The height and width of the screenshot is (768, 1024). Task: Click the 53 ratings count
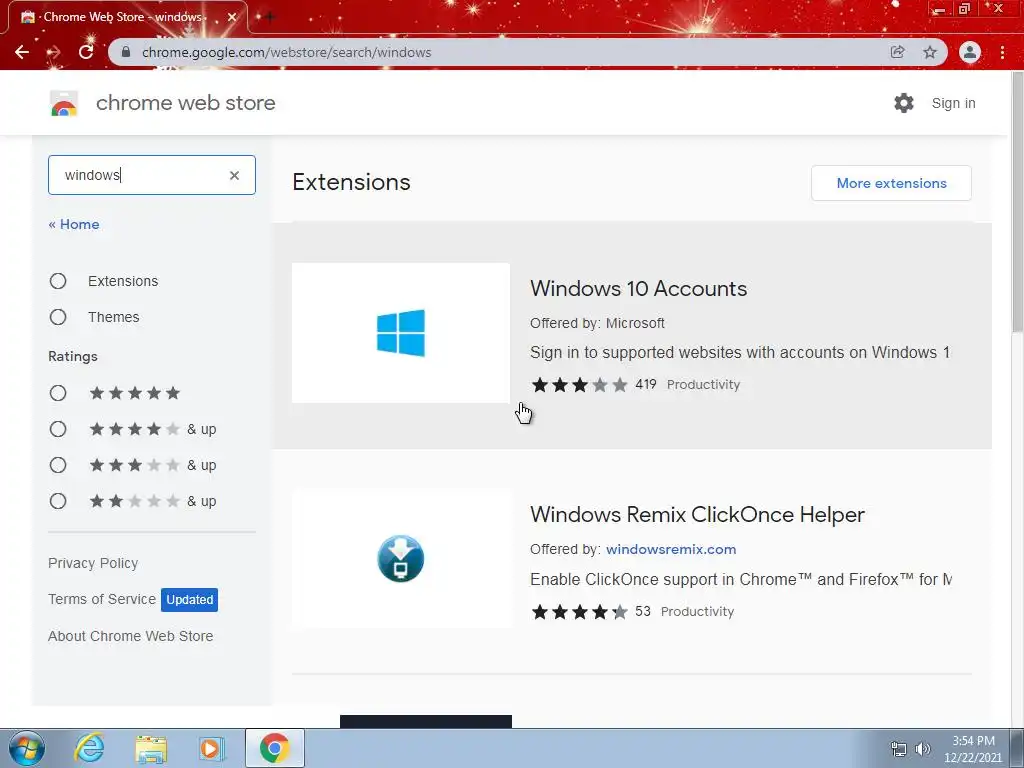pos(643,612)
